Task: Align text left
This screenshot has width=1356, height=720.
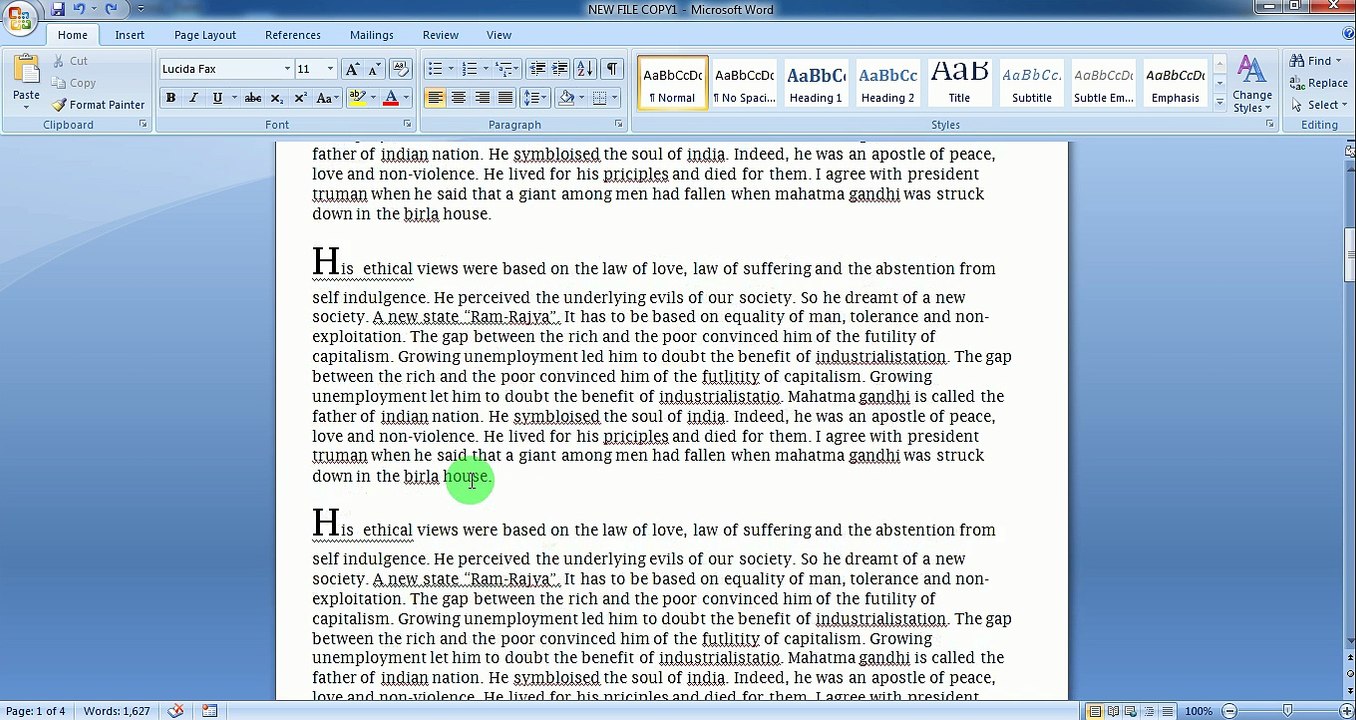Action: (435, 98)
